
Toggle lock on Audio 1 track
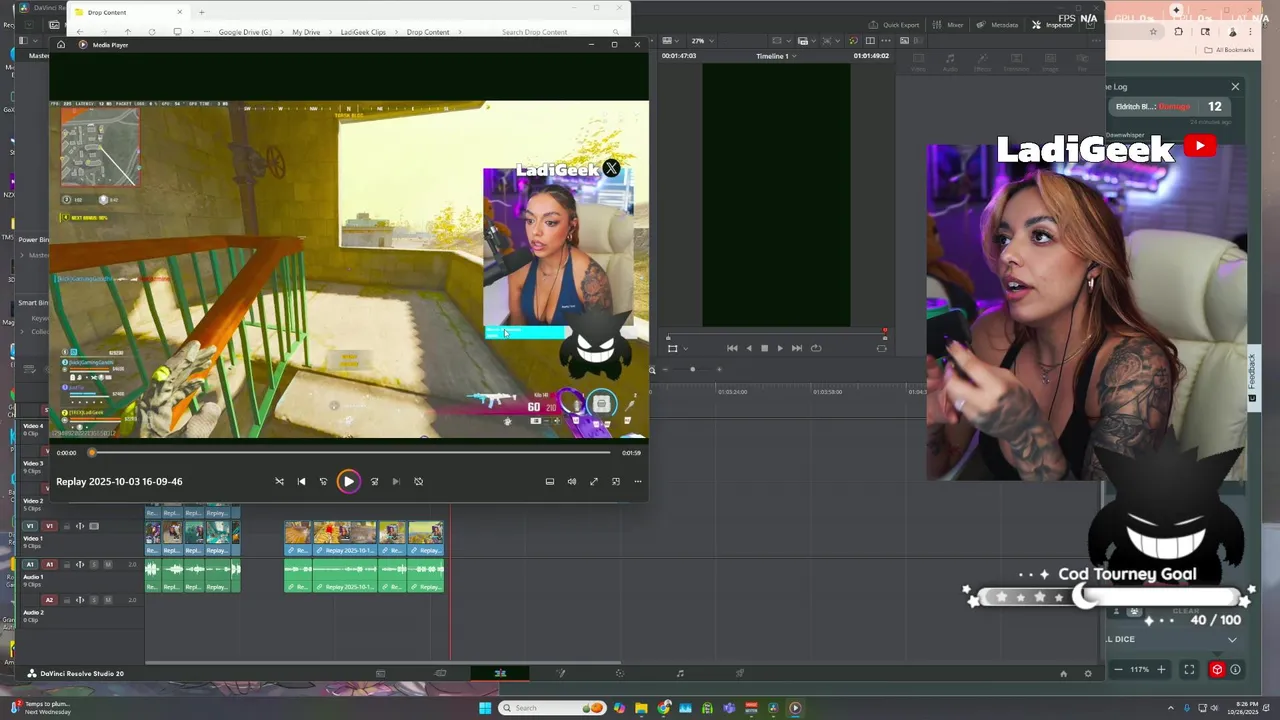click(x=66, y=564)
